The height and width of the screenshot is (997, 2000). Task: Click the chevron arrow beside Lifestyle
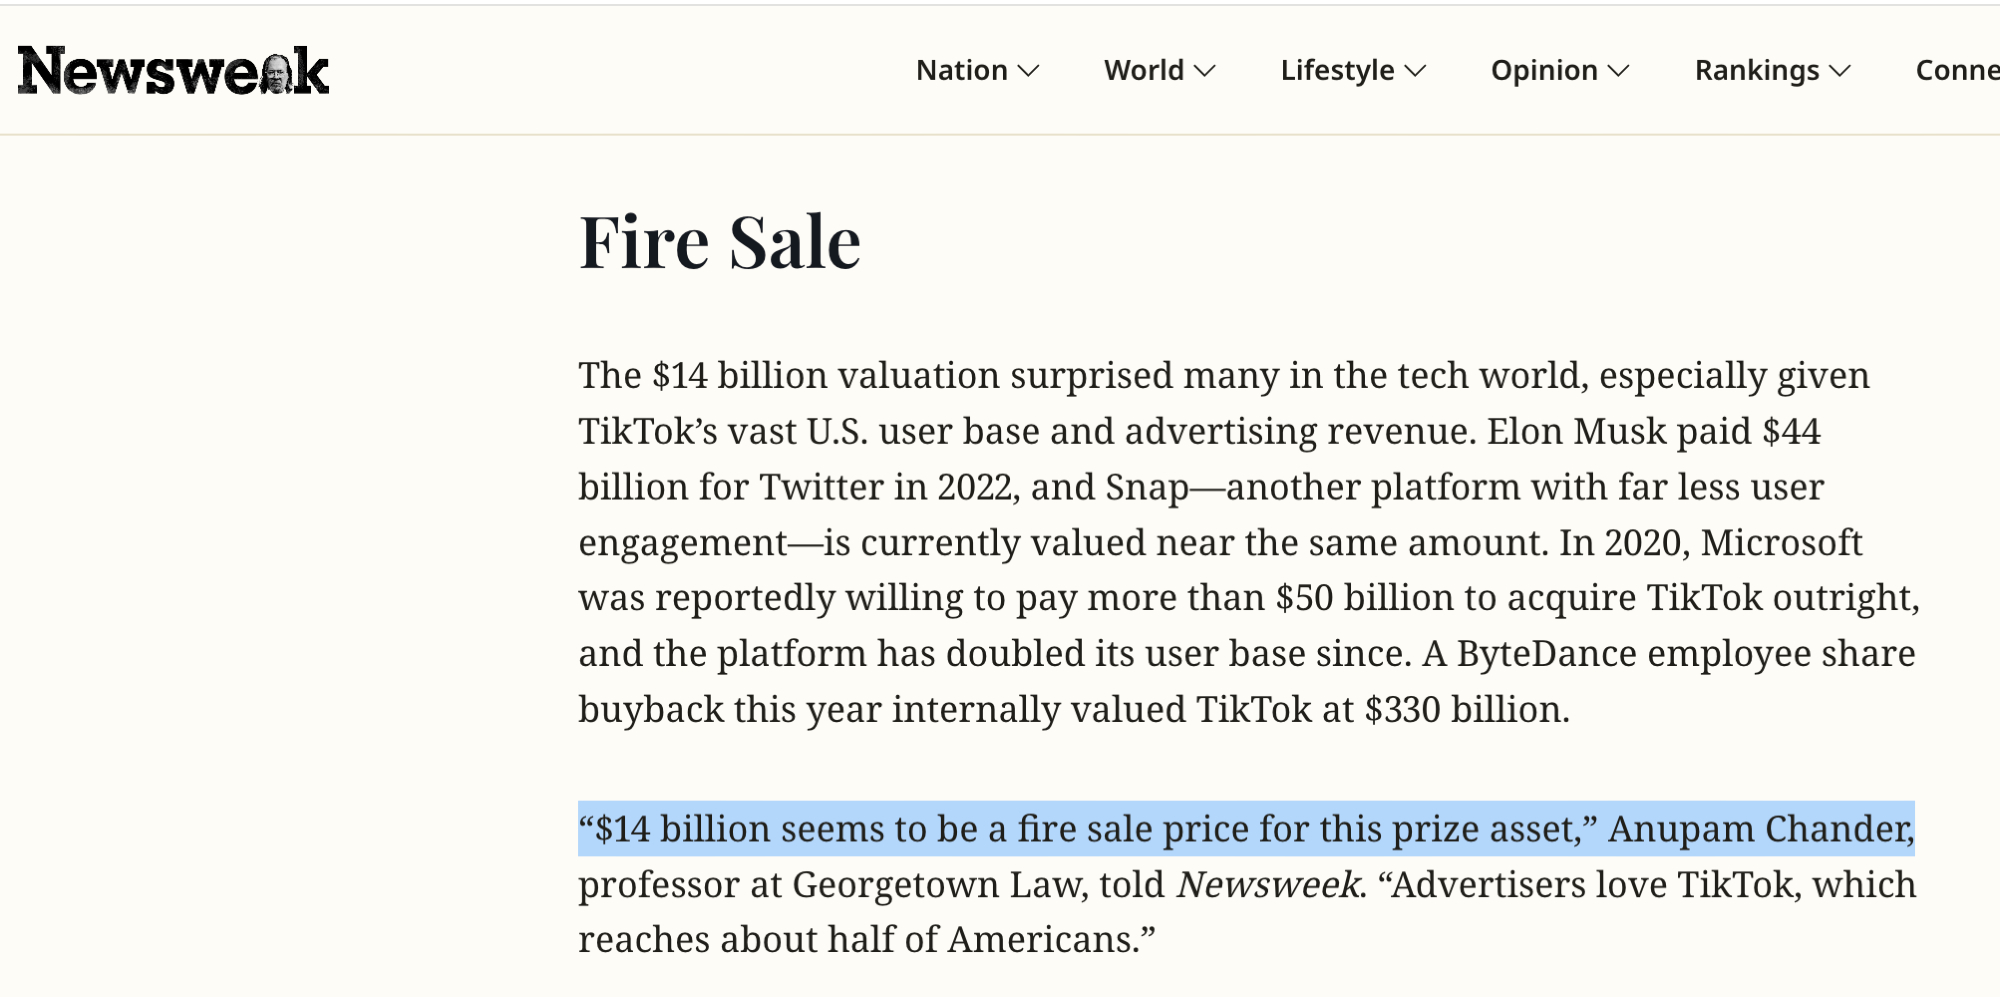click(x=1416, y=71)
